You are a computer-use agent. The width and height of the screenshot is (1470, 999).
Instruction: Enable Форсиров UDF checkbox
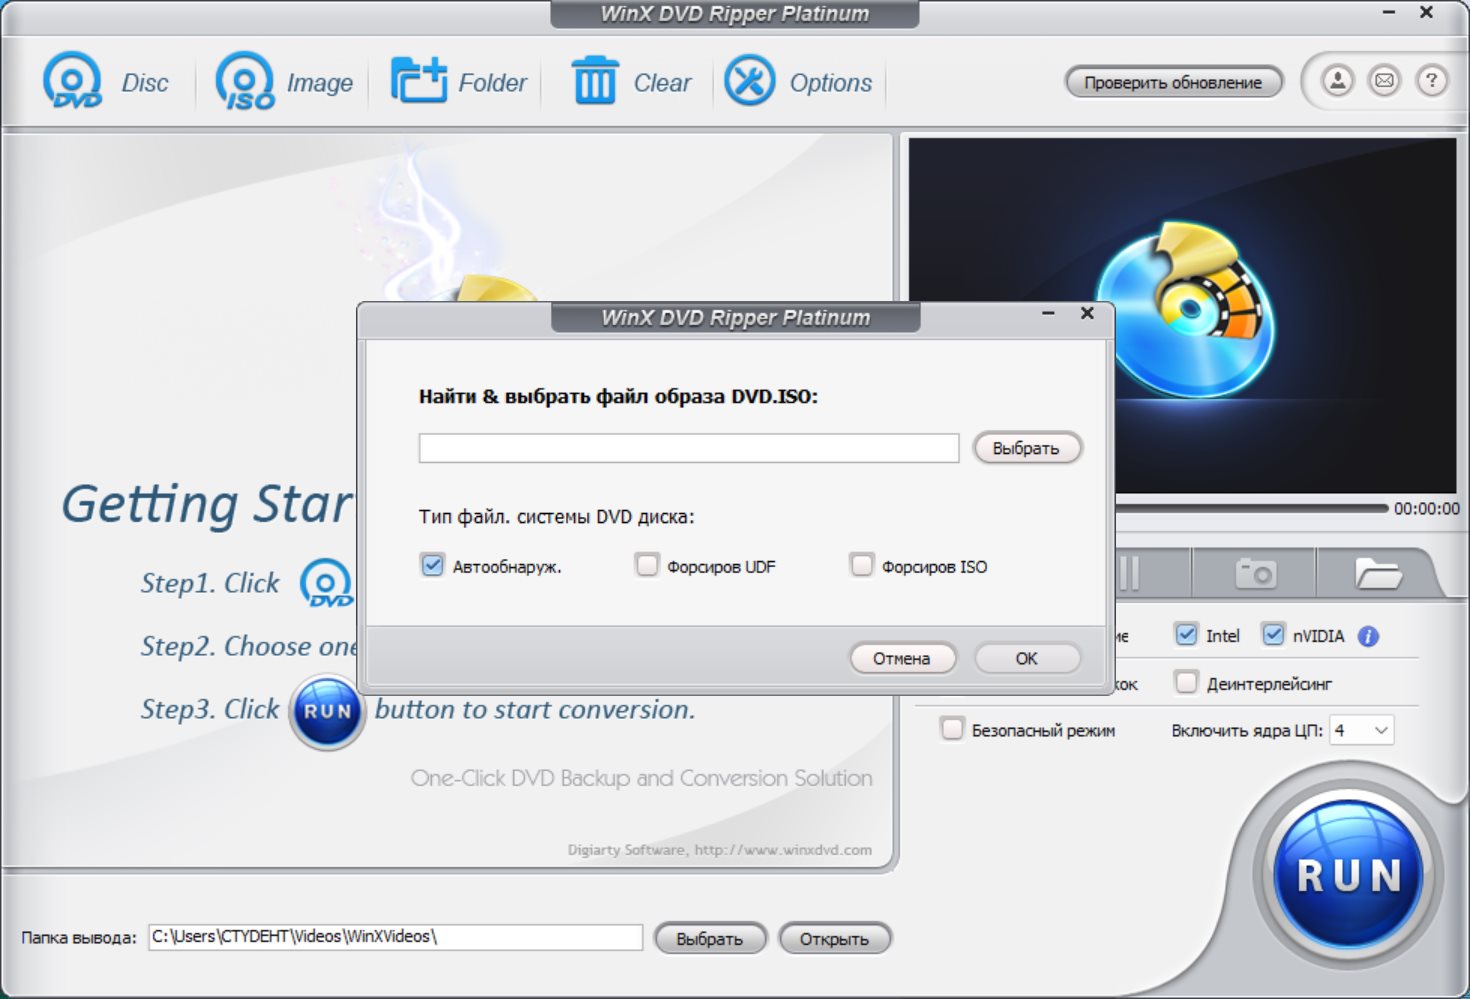647,565
